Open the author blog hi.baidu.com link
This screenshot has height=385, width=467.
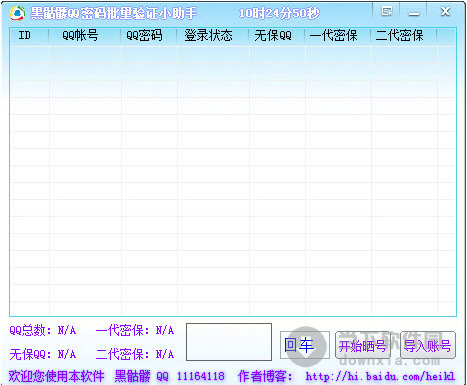point(380,376)
